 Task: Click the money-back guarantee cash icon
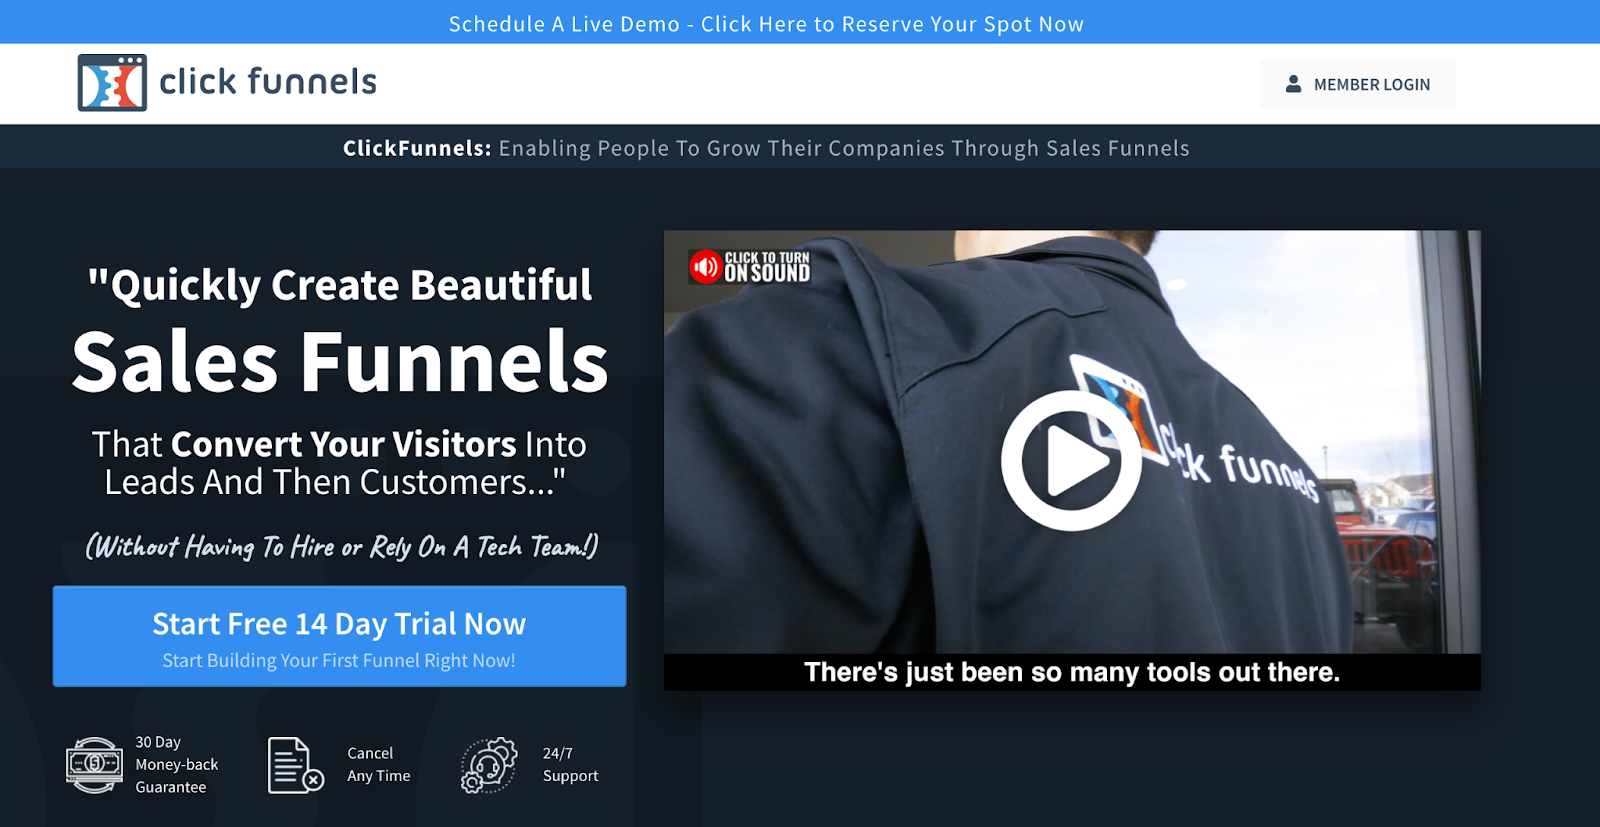tap(94, 765)
